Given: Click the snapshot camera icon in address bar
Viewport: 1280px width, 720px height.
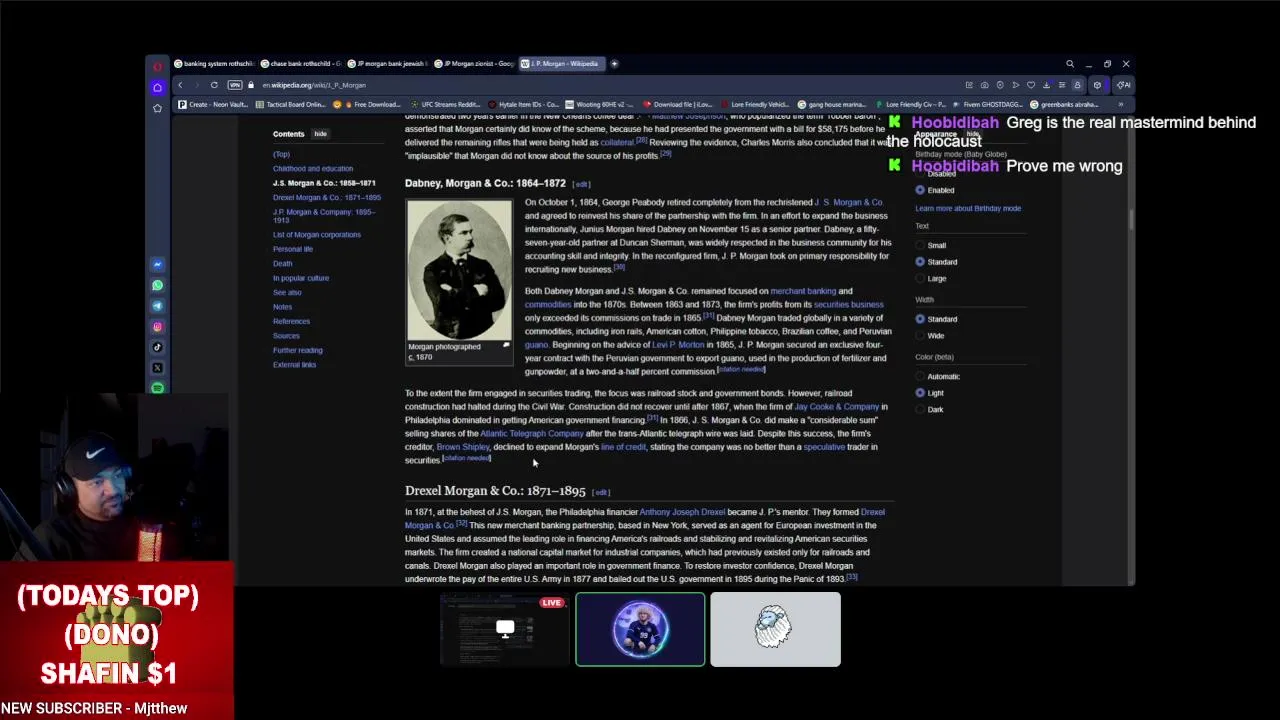Looking at the screenshot, I should (x=984, y=85).
